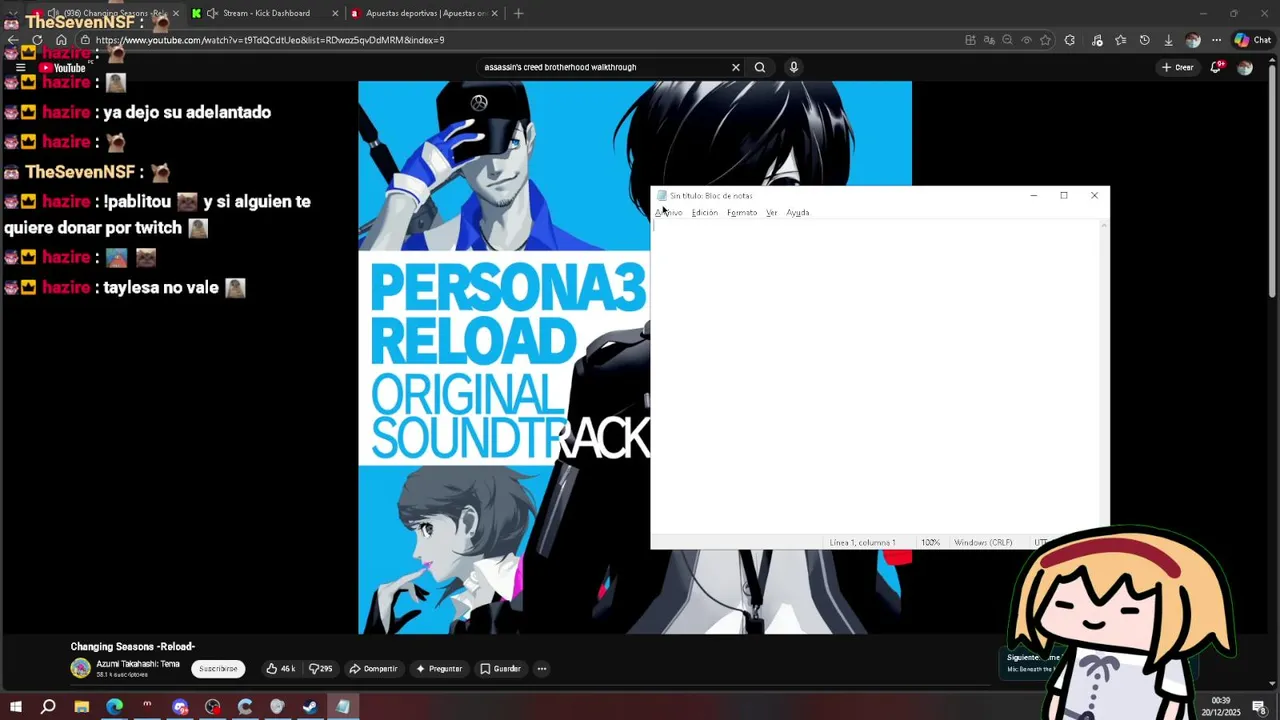Click the Suscribirse button
Image resolution: width=1280 pixels, height=720 pixels.
tap(218, 669)
